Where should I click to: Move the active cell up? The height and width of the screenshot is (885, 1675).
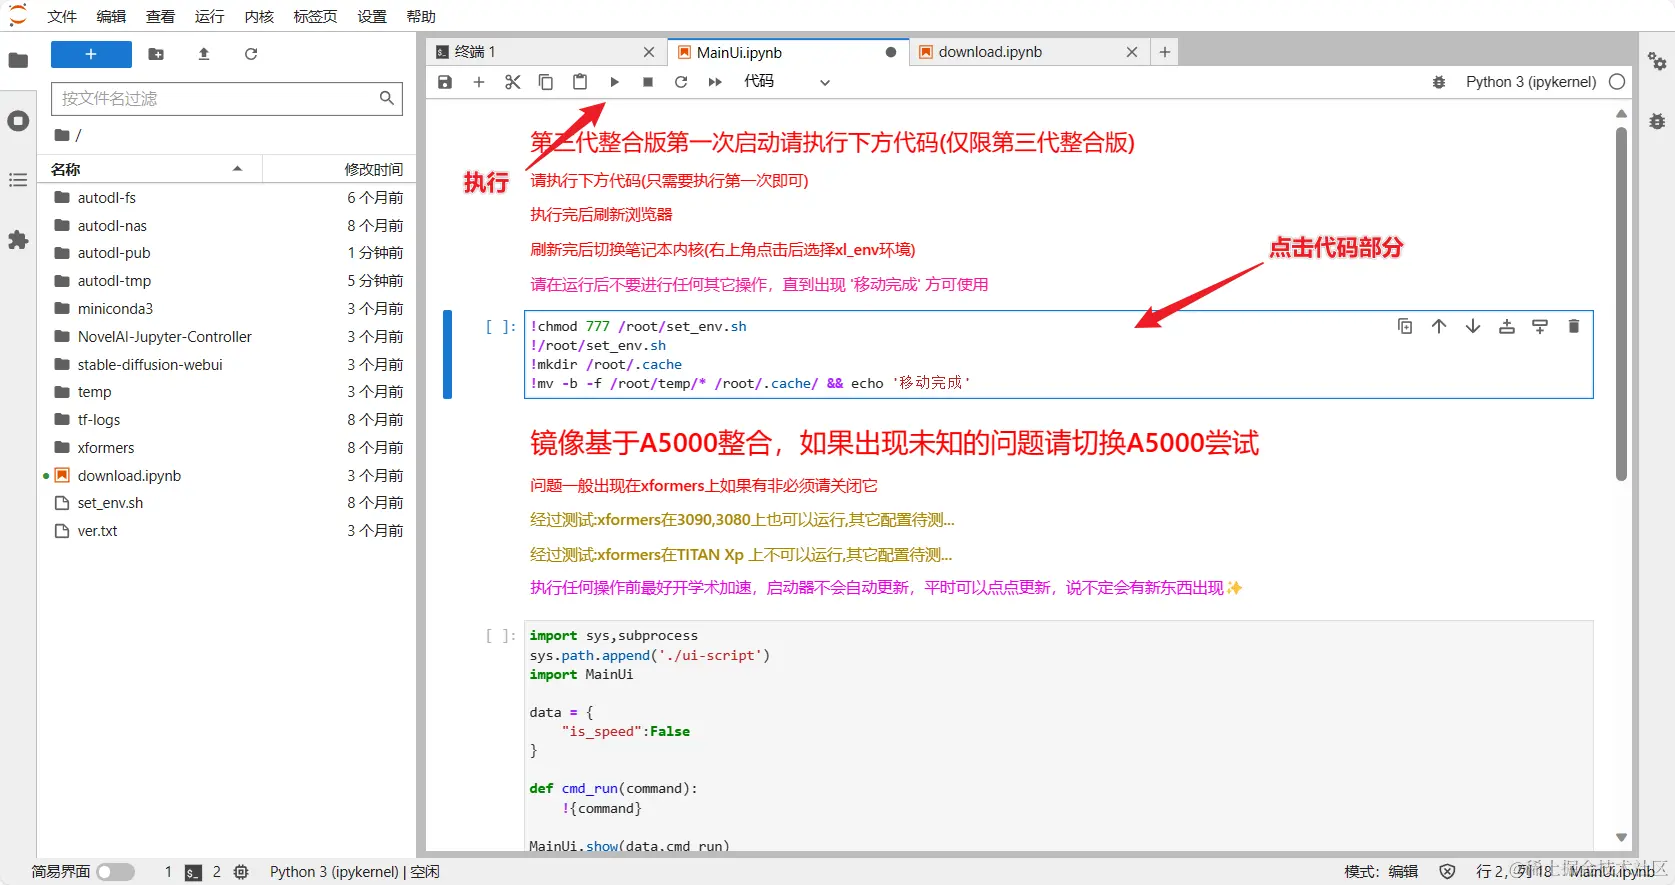point(1439,326)
